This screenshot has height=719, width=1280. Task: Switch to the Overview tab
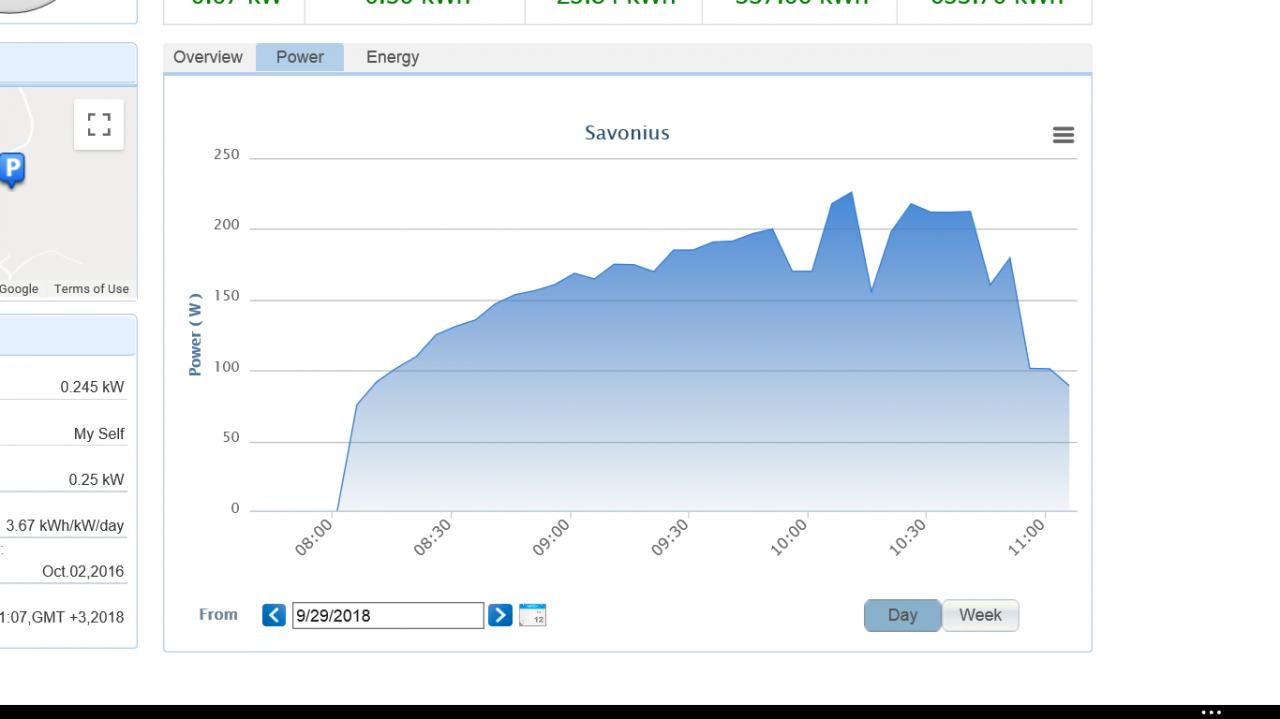pyautogui.click(x=208, y=57)
